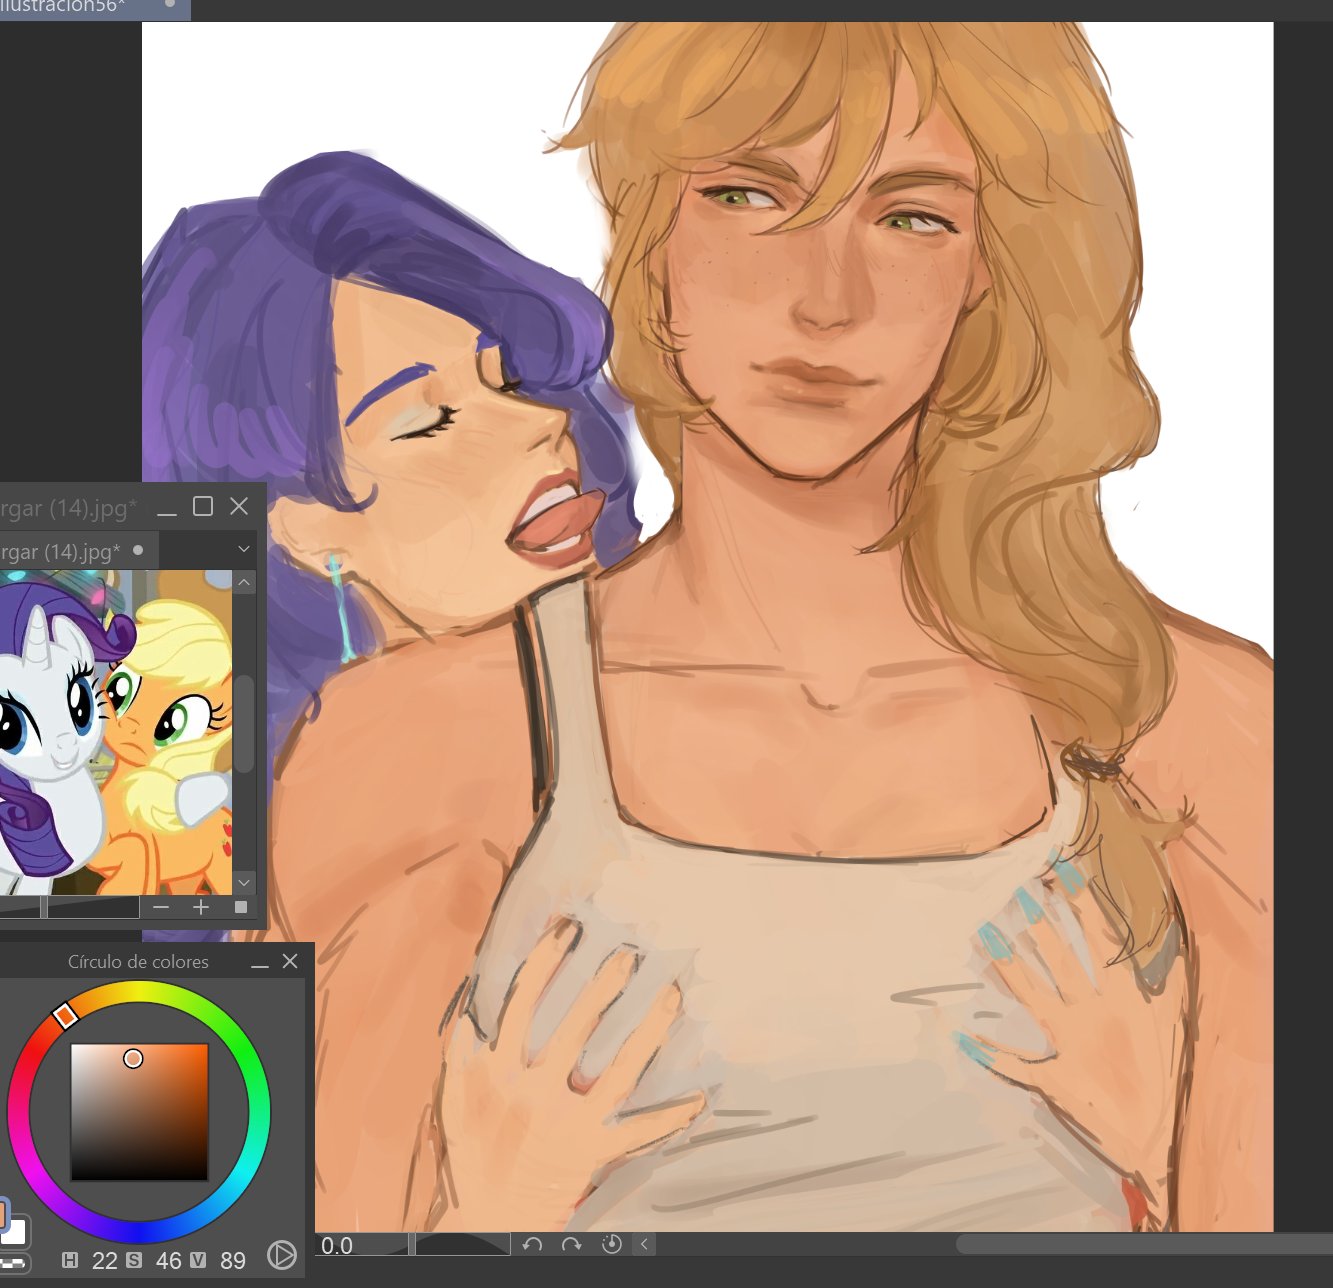This screenshot has height=1288, width=1333.
Task: Click the Círculo de colores panel title
Action: point(138,962)
